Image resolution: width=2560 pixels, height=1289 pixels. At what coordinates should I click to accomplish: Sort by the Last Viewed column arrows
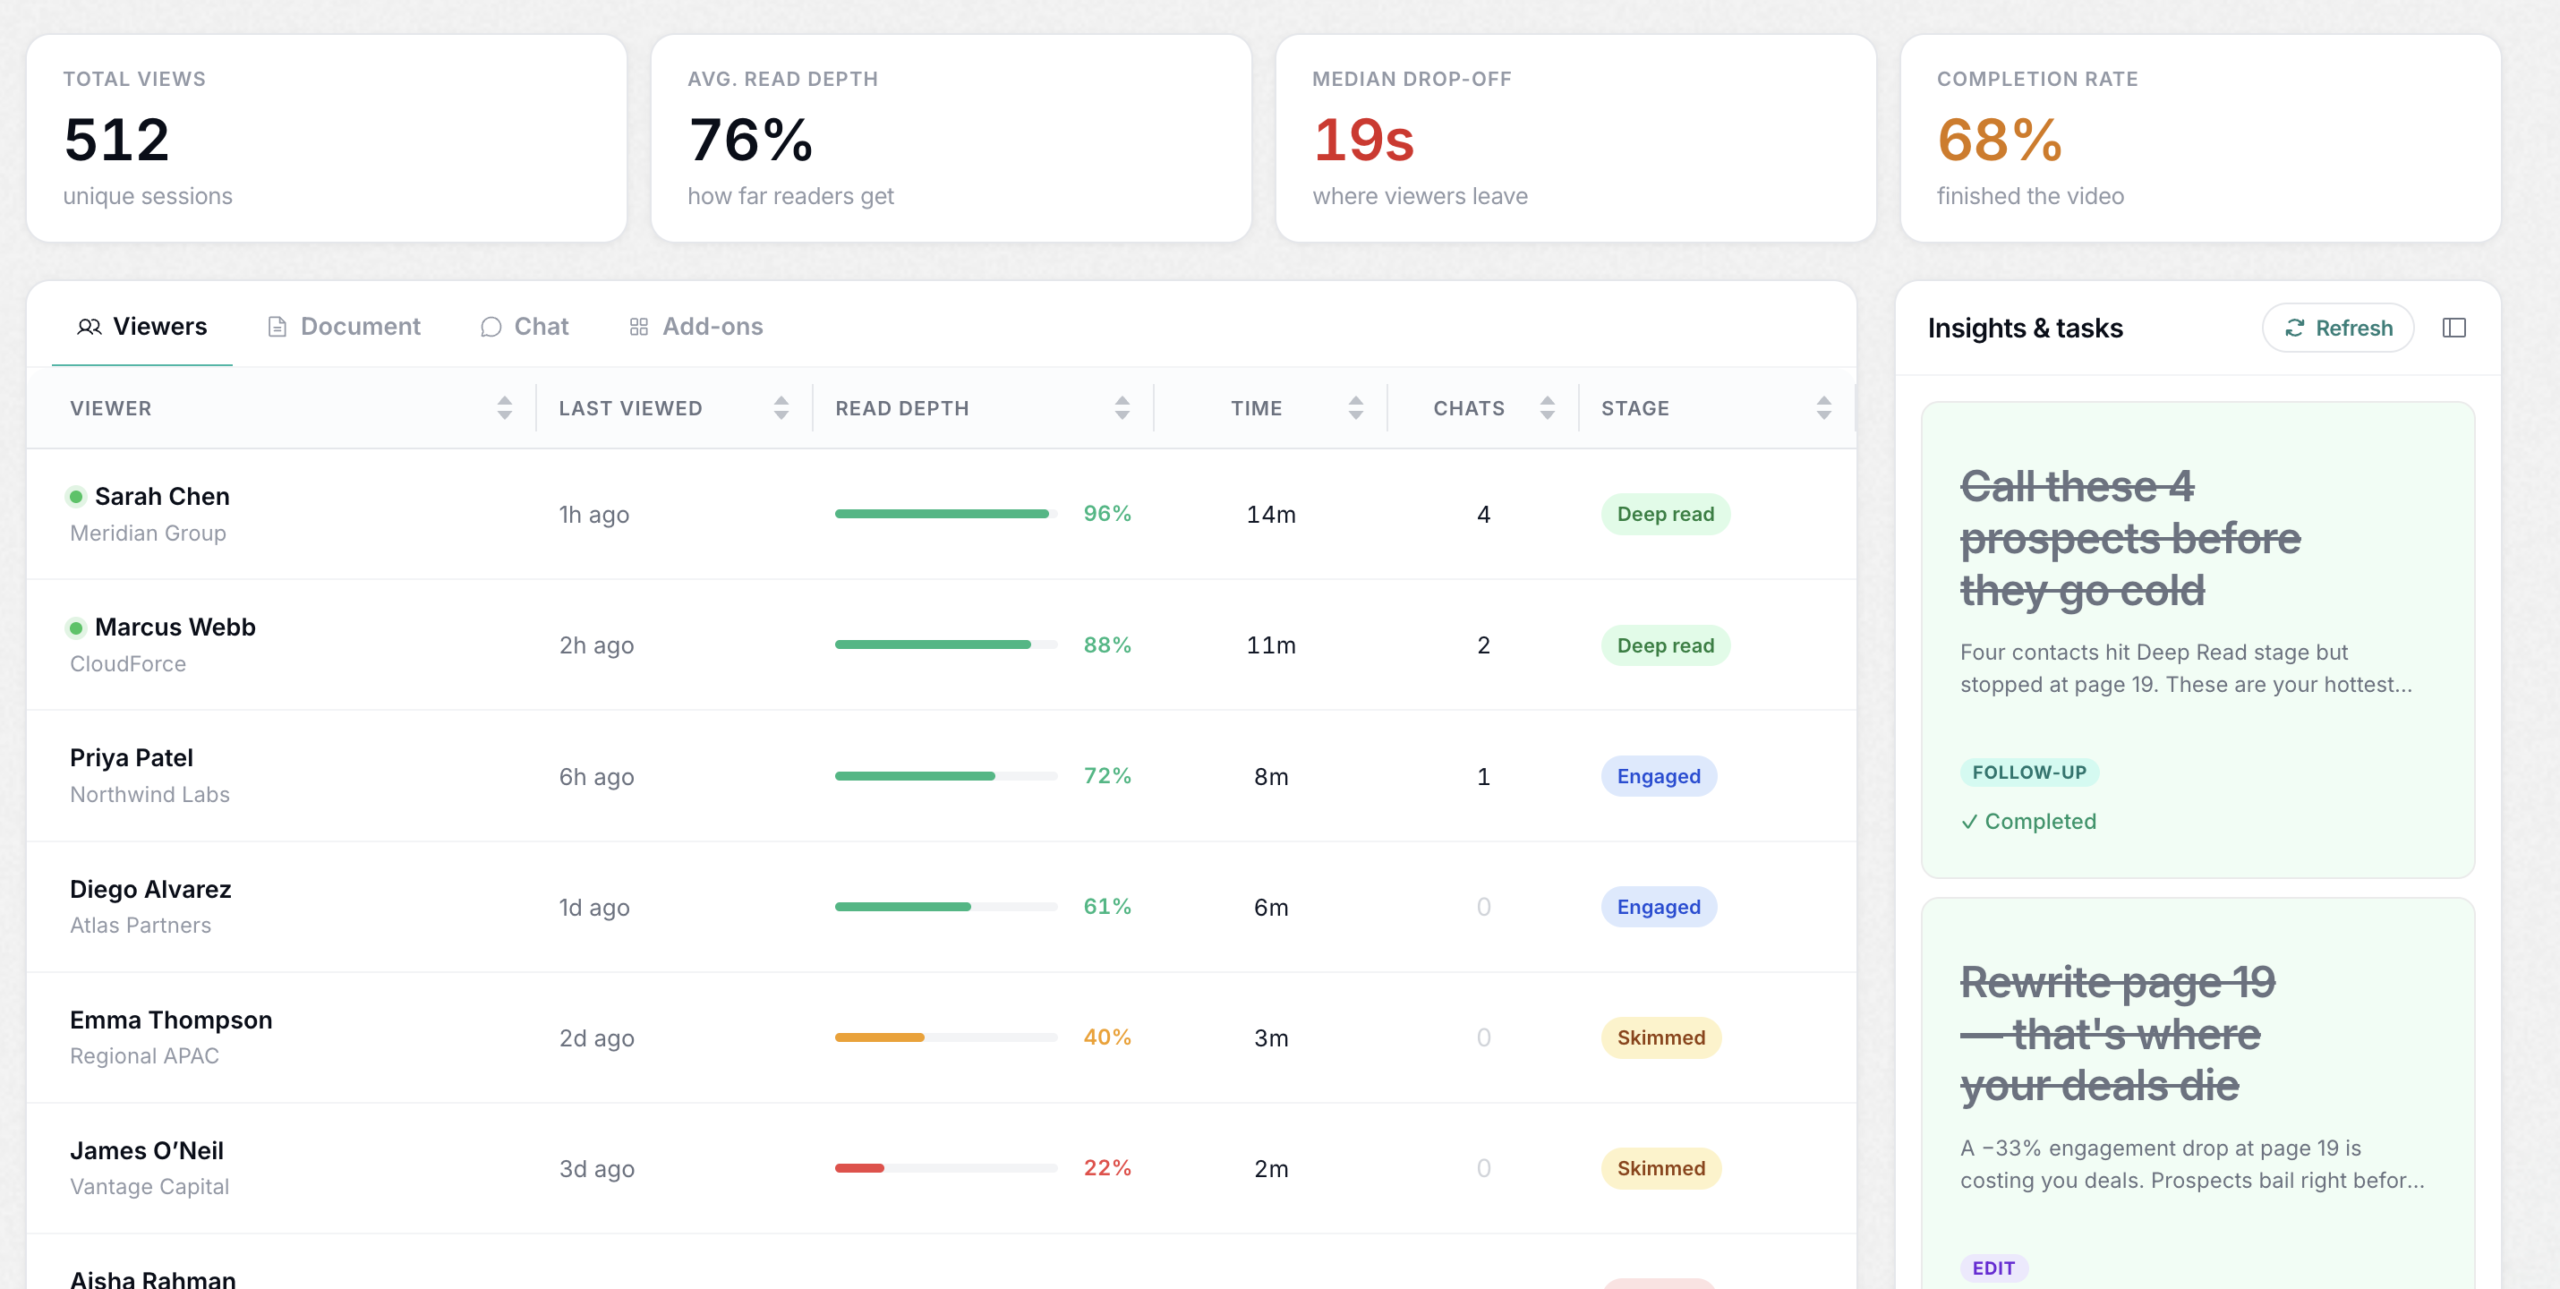[781, 408]
